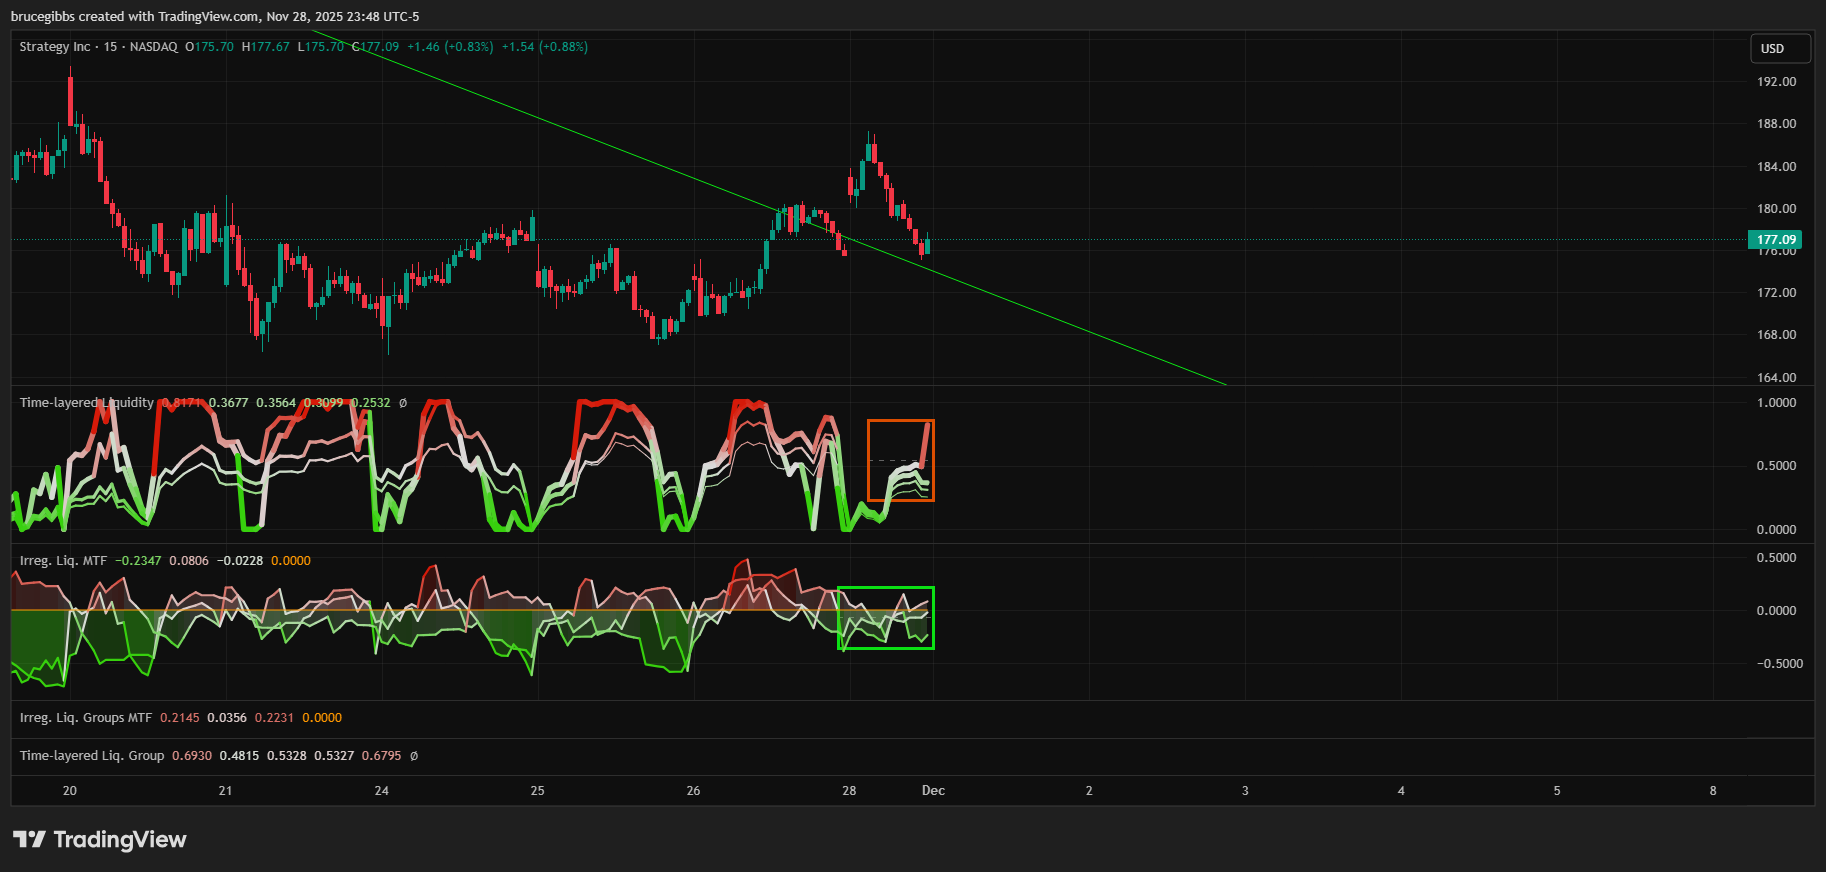Click the +1.54 (+0.88%) change value
1826x872 pixels.
tap(544, 47)
